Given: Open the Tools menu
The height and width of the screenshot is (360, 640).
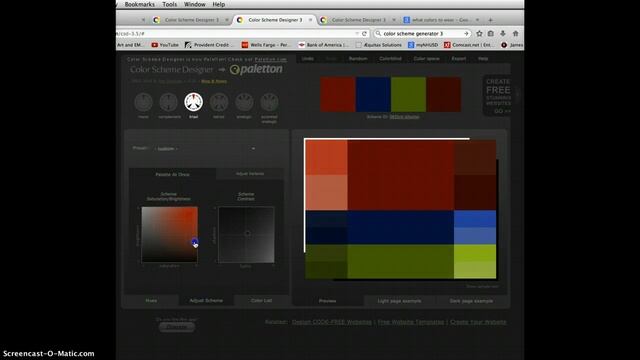Looking at the screenshot, I should tap(169, 4).
